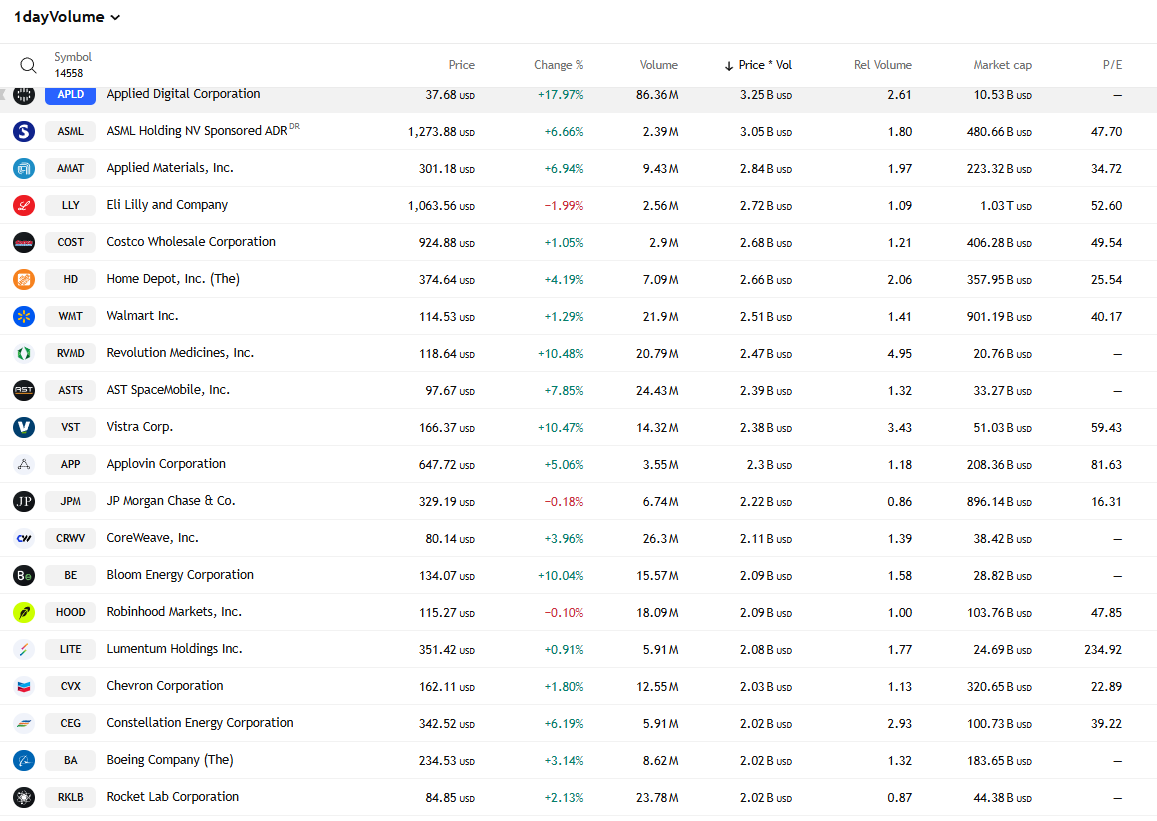Open the BE ticker badge

click(x=71, y=575)
